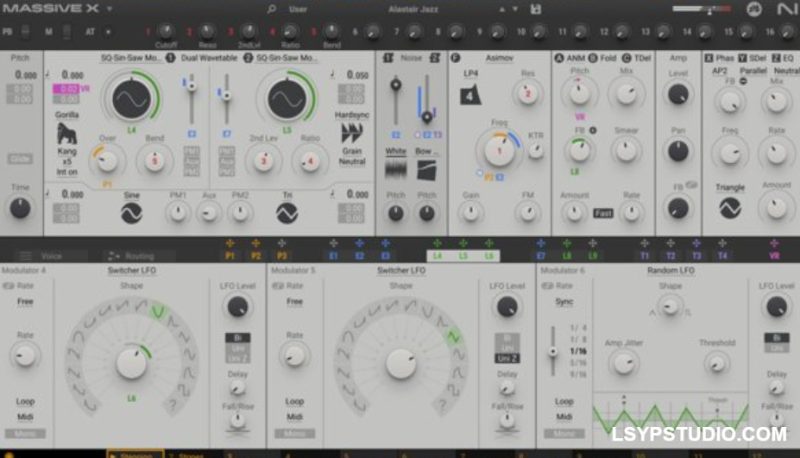Viewport: 800px width, 458px height.
Task: Open the AT dropdown arrow
Action: [108, 32]
